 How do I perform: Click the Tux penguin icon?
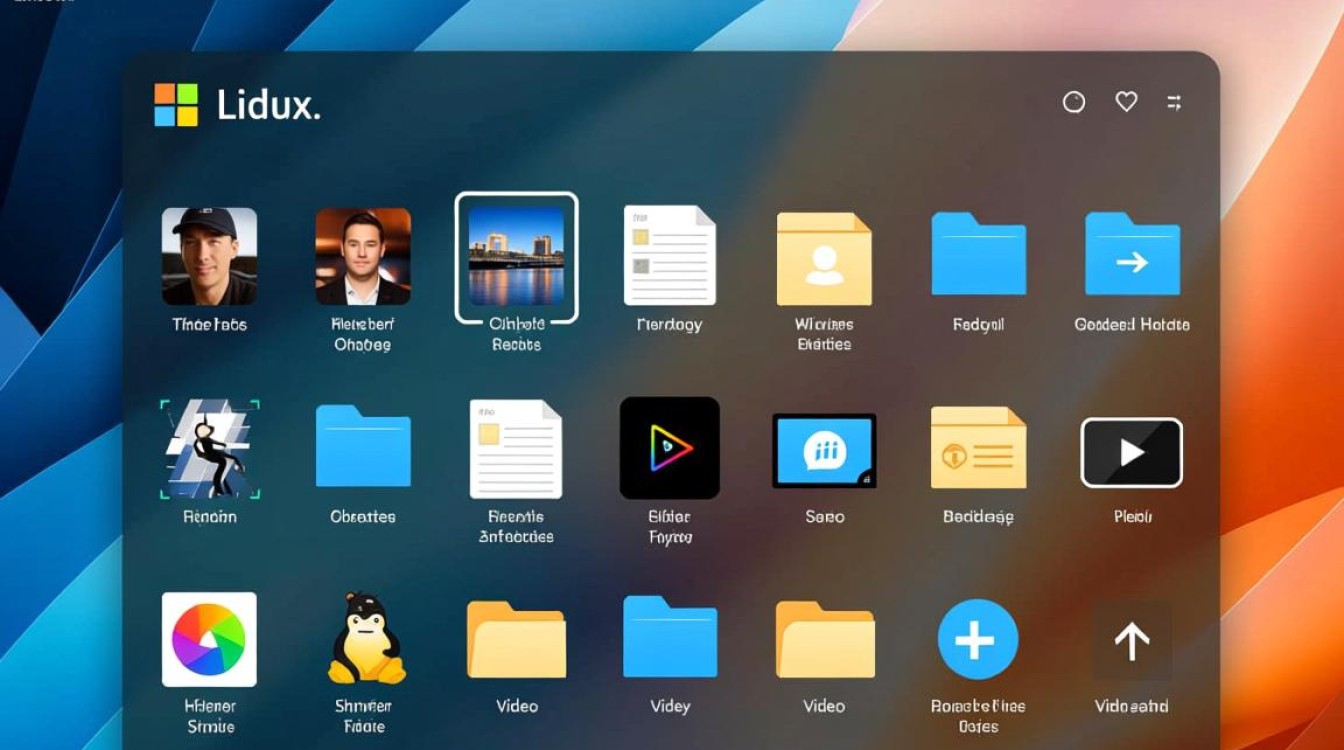[363, 640]
